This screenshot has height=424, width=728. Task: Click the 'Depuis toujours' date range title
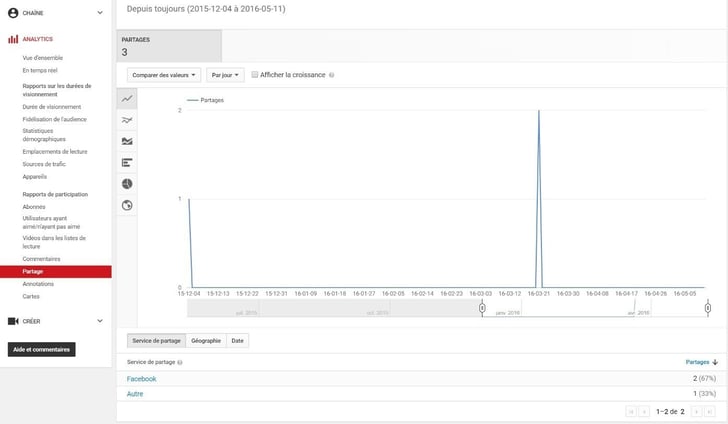pos(206,9)
